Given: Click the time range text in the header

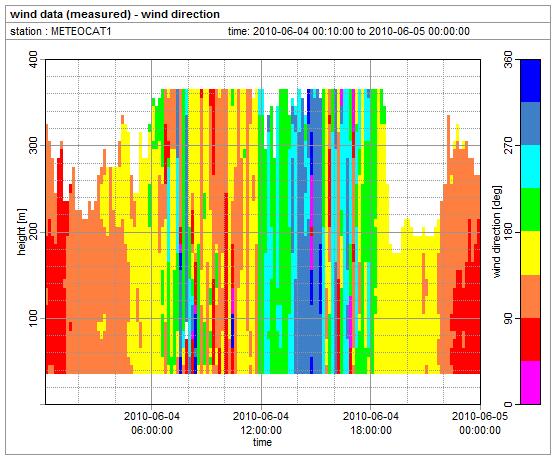Looking at the screenshot, I should coord(349,31).
